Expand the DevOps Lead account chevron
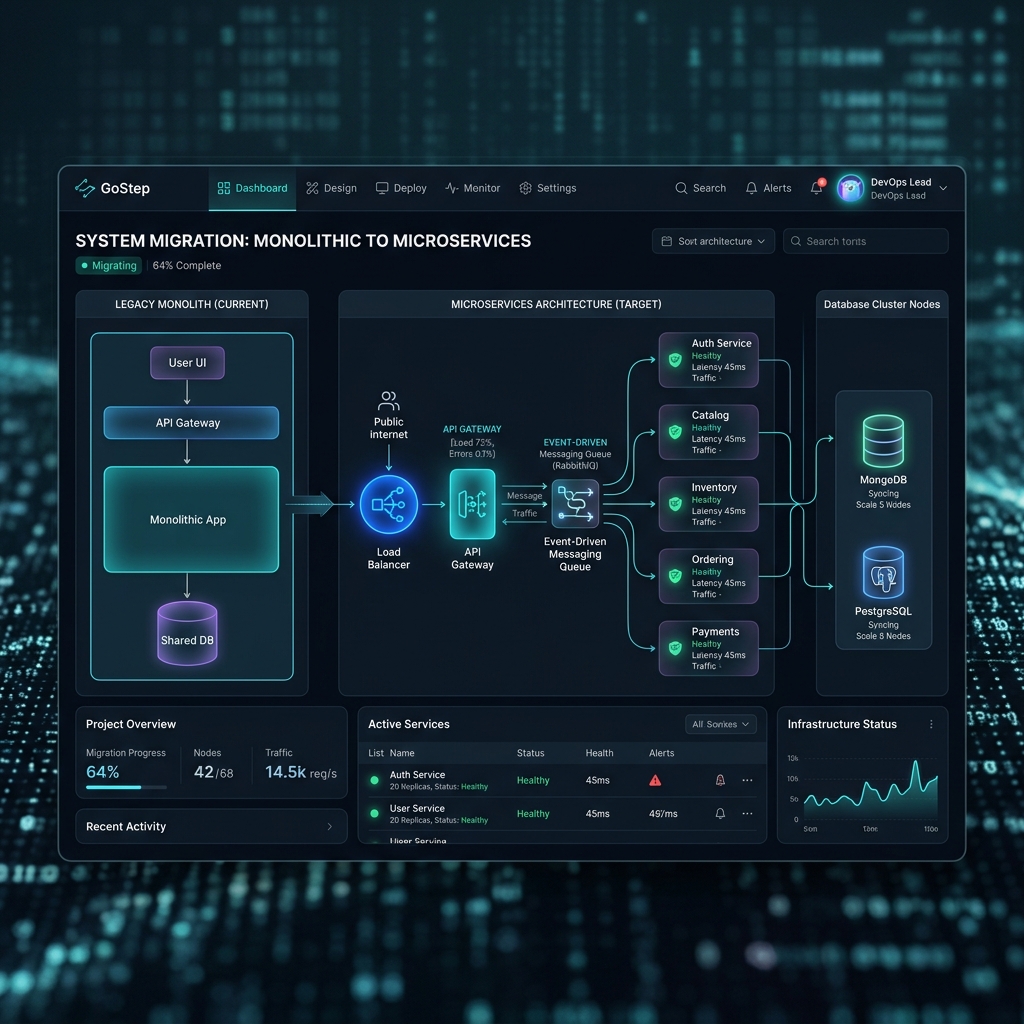Image resolution: width=1024 pixels, height=1024 pixels. [943, 188]
